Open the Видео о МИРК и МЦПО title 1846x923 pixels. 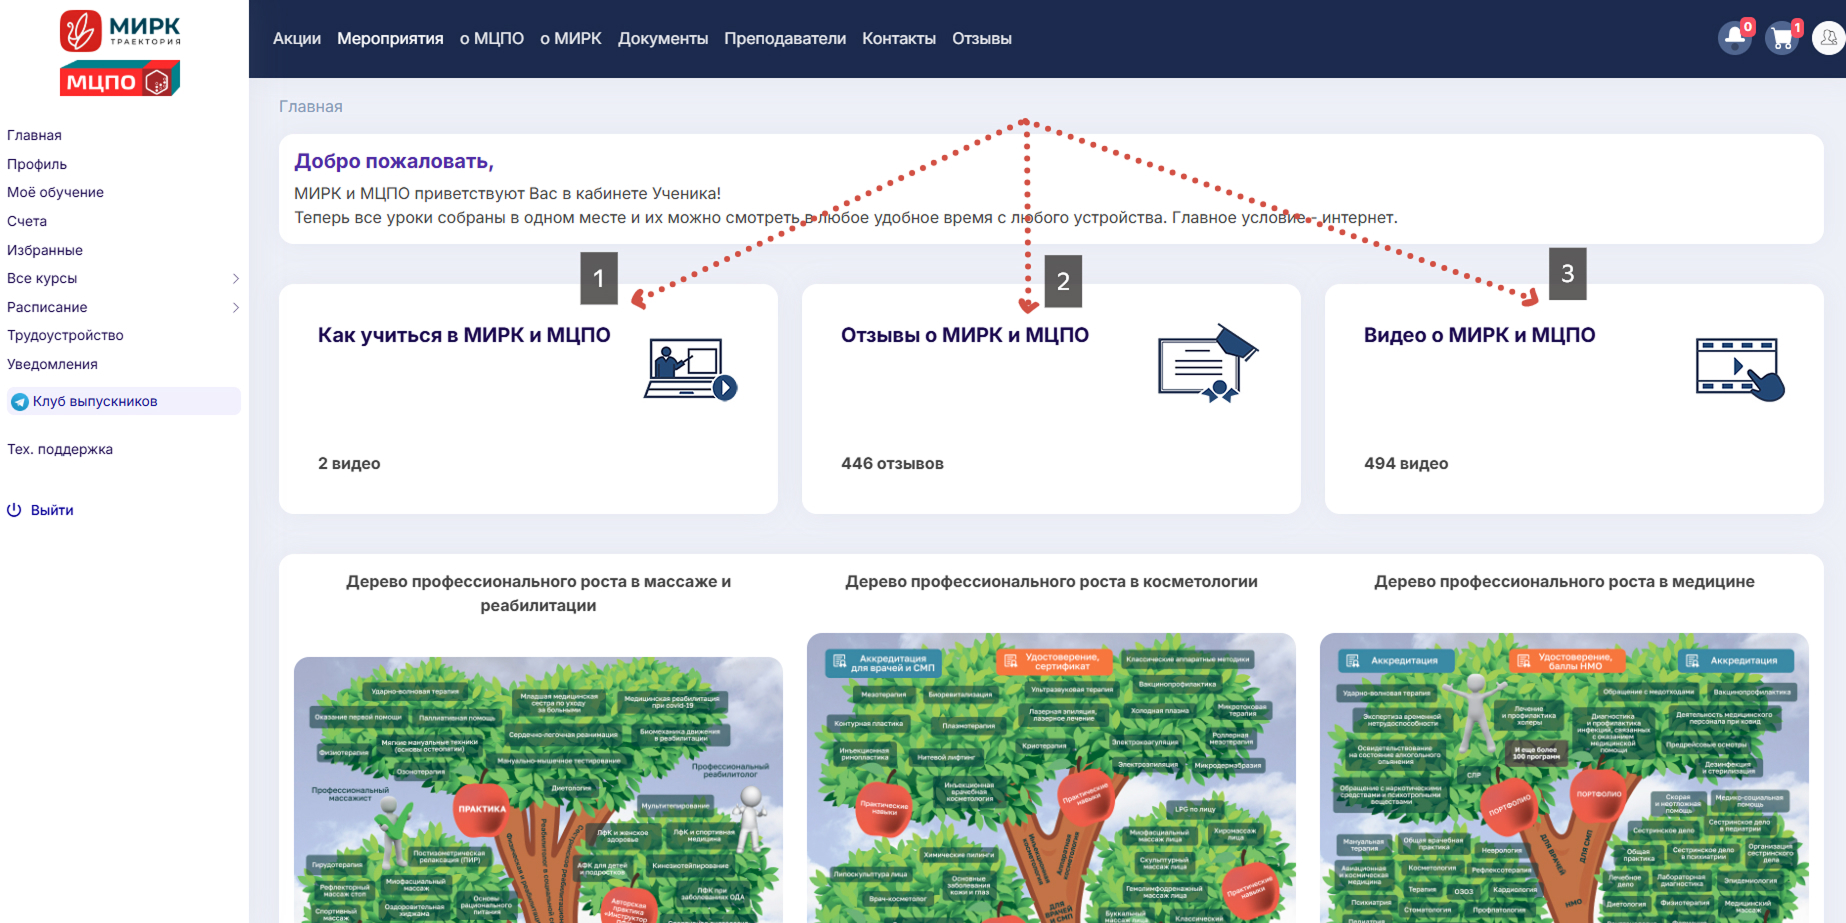tap(1480, 335)
